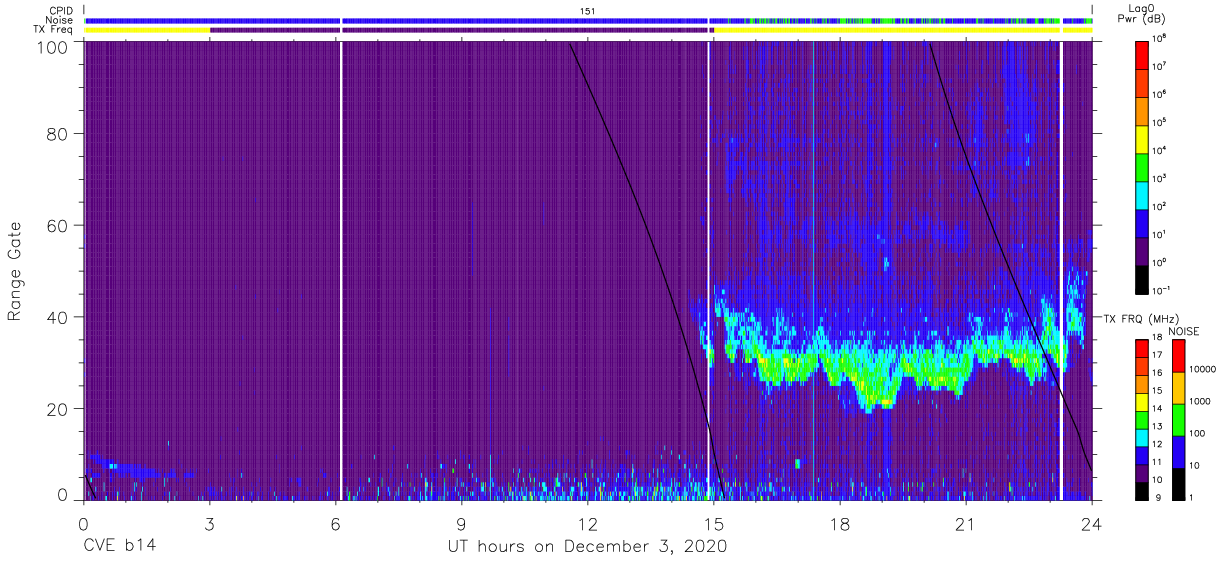The height and width of the screenshot is (567, 1228).
Task: Click the '10000' NOISE scale label
Action: [1203, 370]
